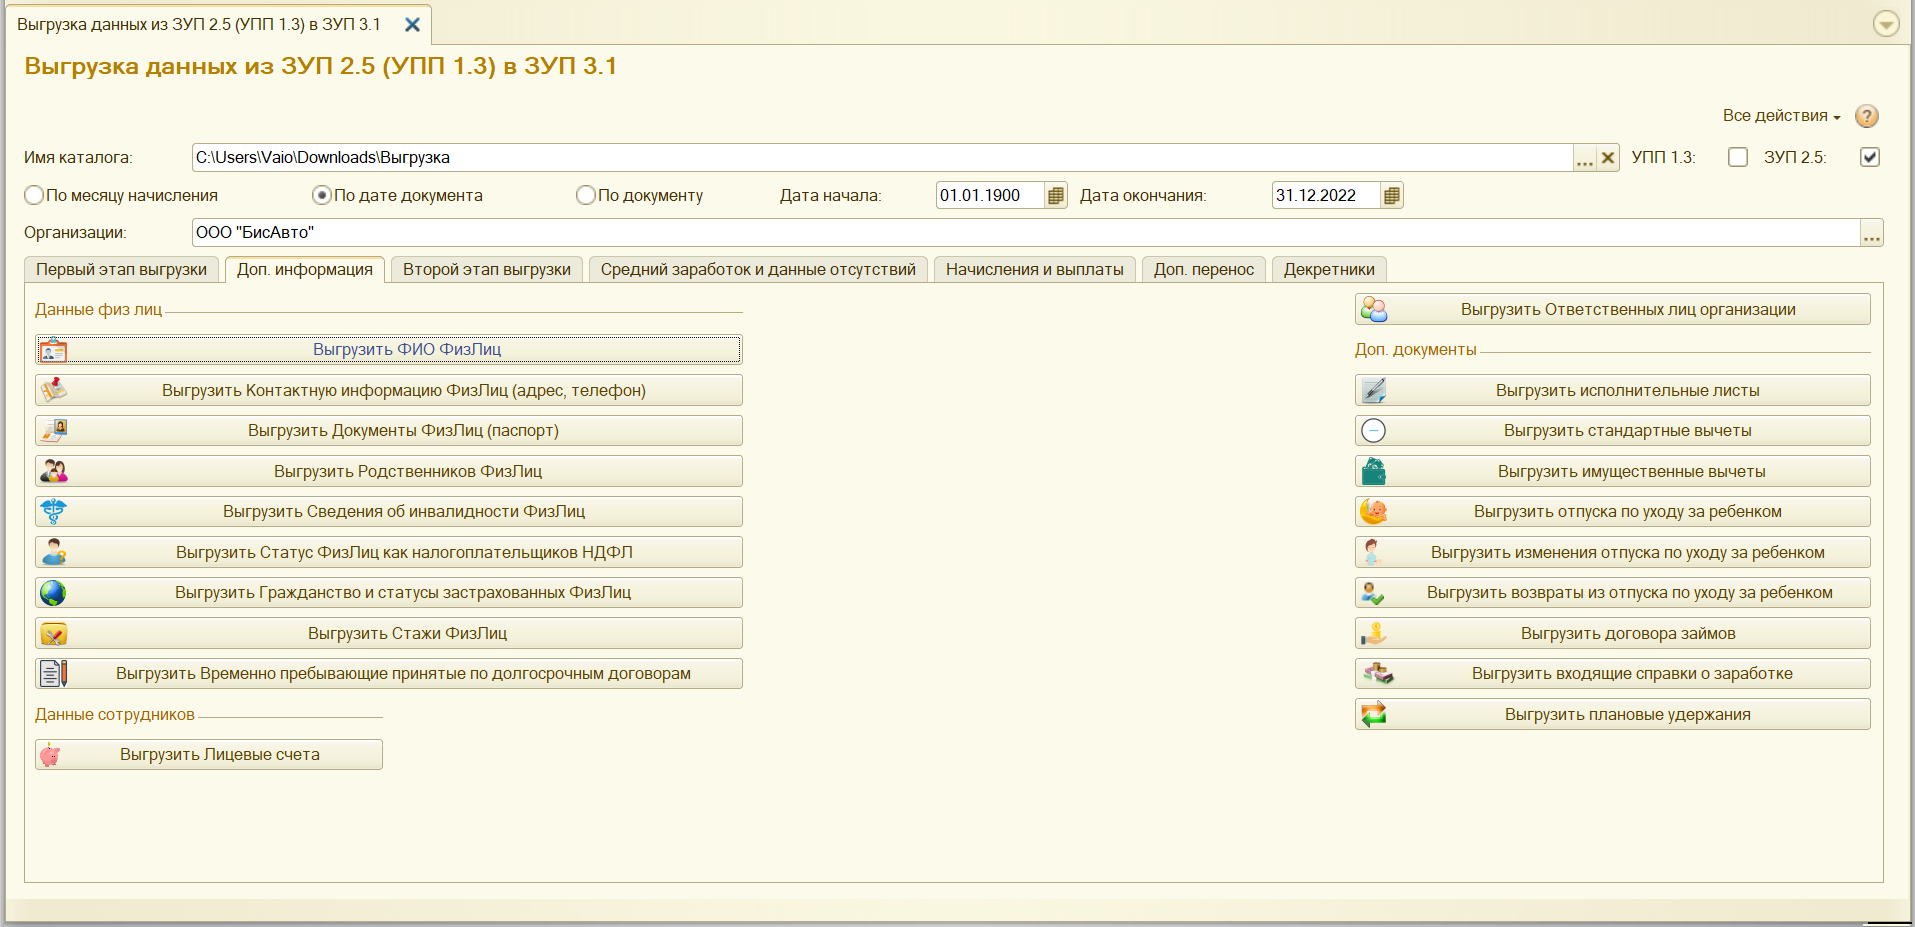Enable the УПП 1.3 checkbox
1915x927 pixels.
(1738, 157)
